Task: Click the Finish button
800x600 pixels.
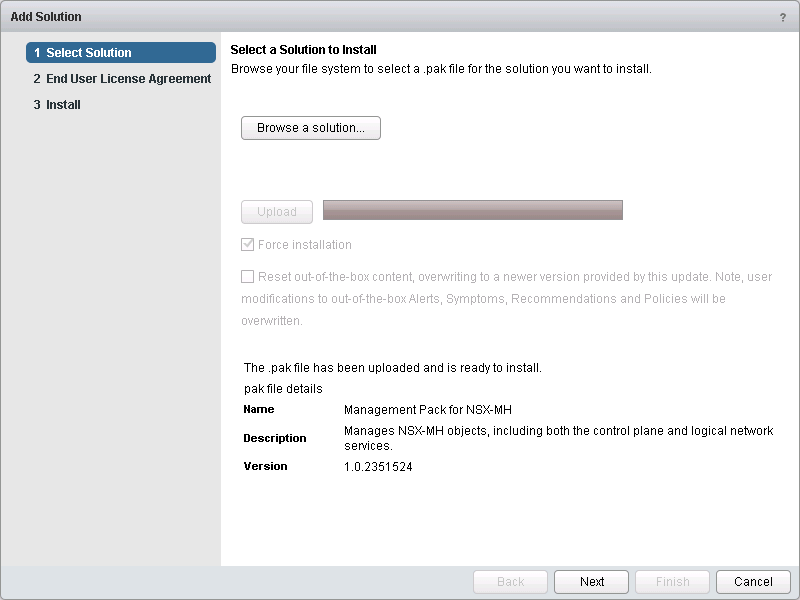Action: click(672, 582)
